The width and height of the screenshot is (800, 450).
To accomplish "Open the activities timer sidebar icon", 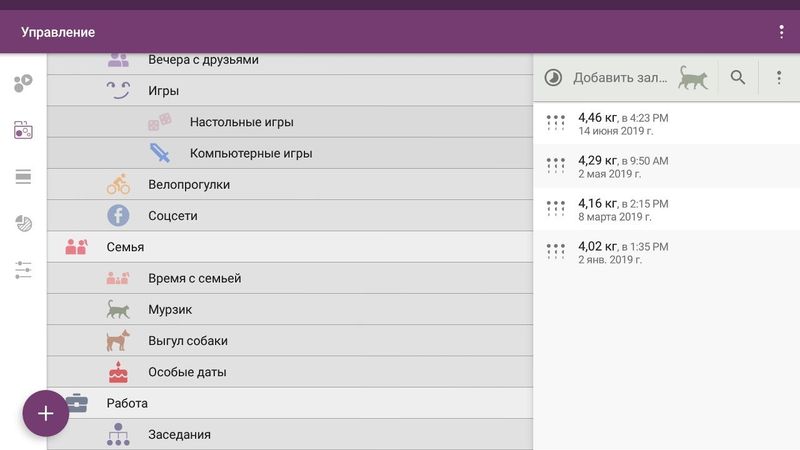I will click(23, 83).
